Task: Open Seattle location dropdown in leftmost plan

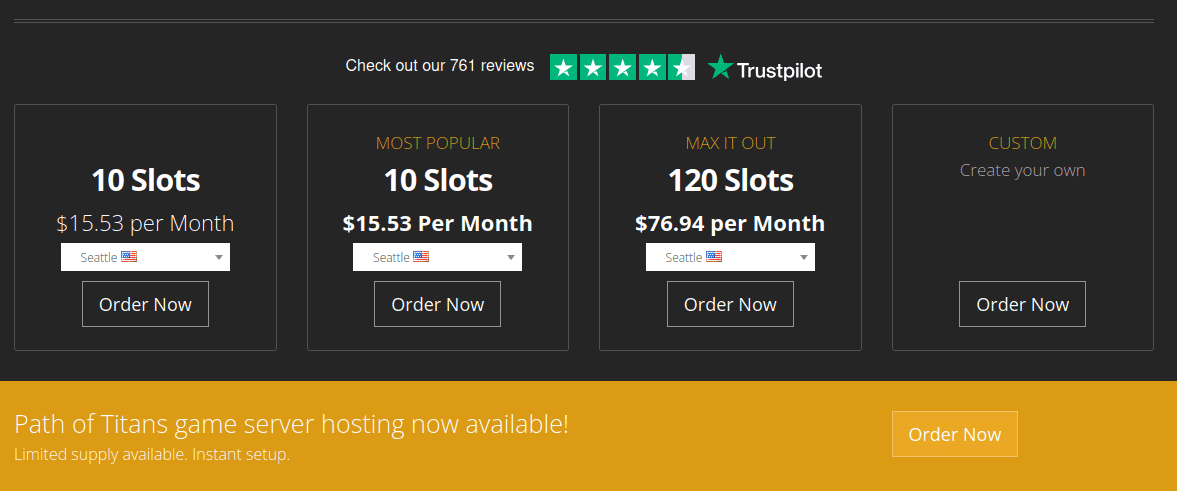Action: pyautogui.click(x=145, y=257)
